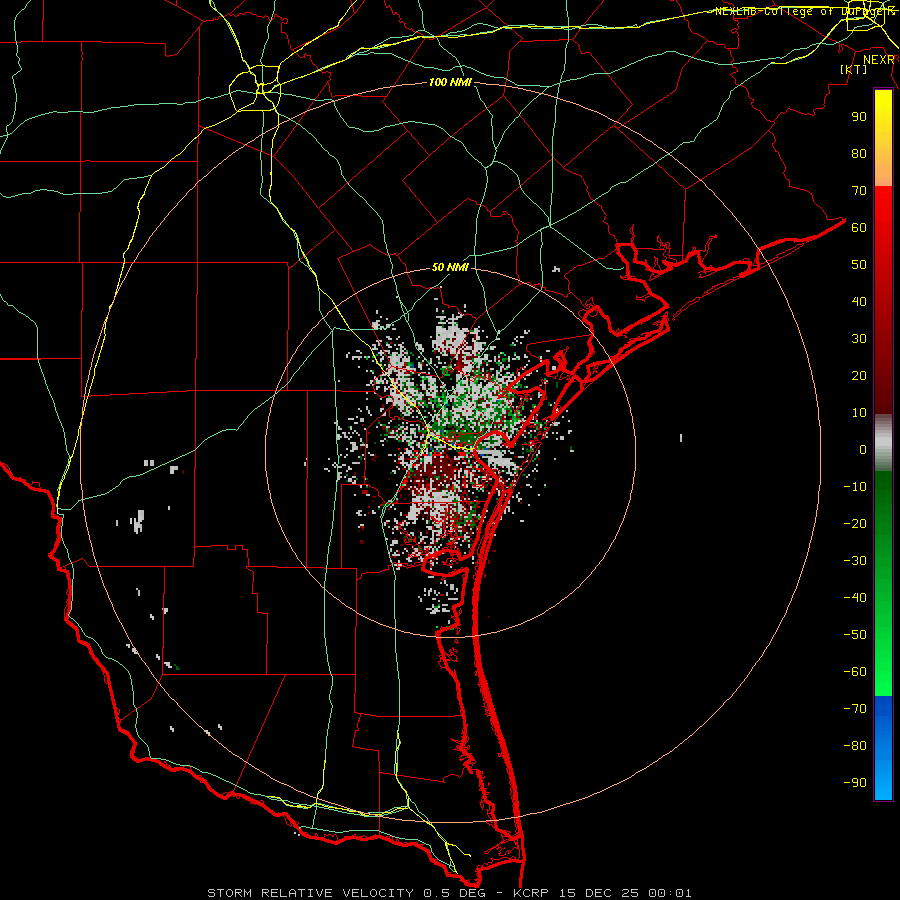Click the -30 value on the velocity scale
This screenshot has width=900, height=900.
pos(855,561)
